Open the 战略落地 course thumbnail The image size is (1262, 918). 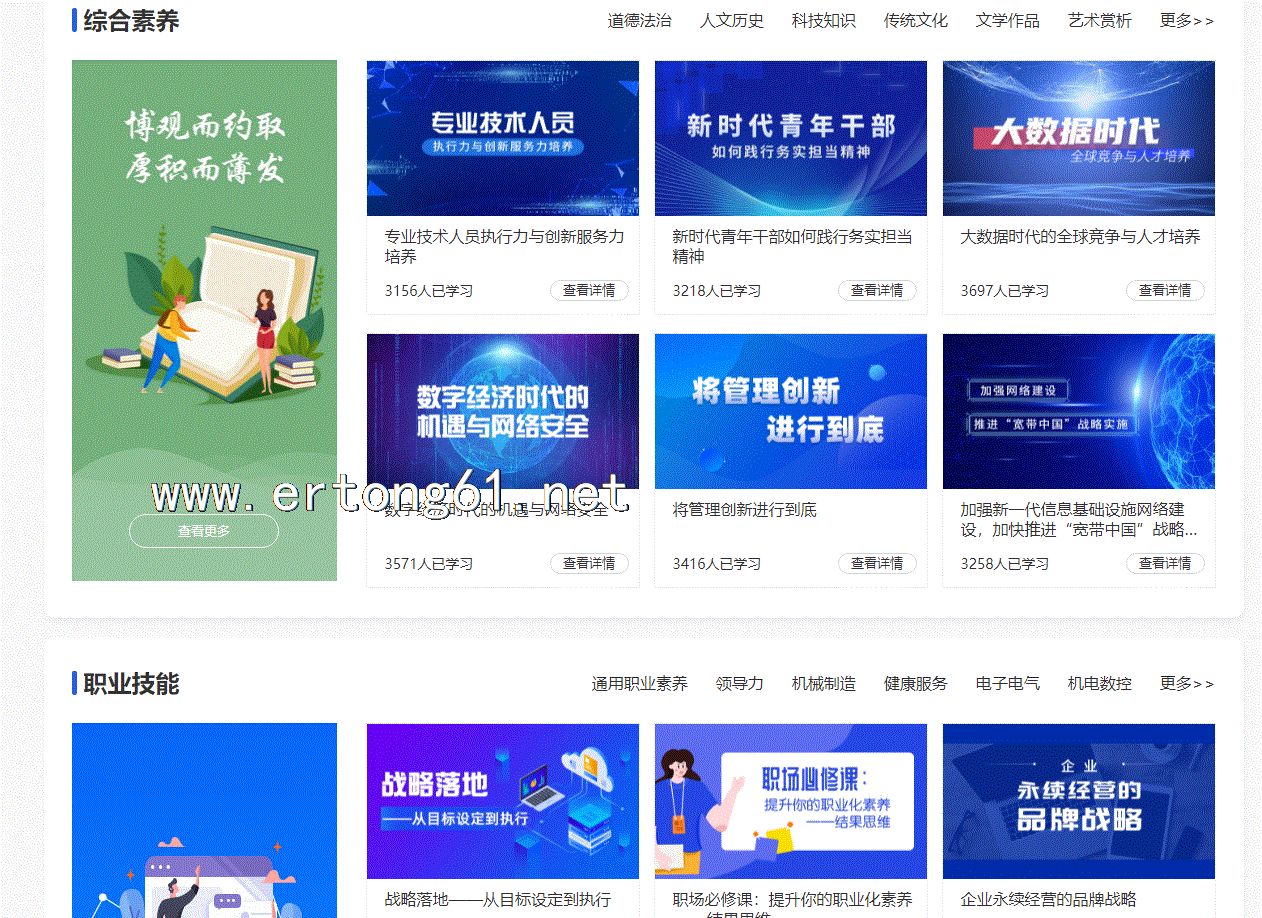click(502, 801)
